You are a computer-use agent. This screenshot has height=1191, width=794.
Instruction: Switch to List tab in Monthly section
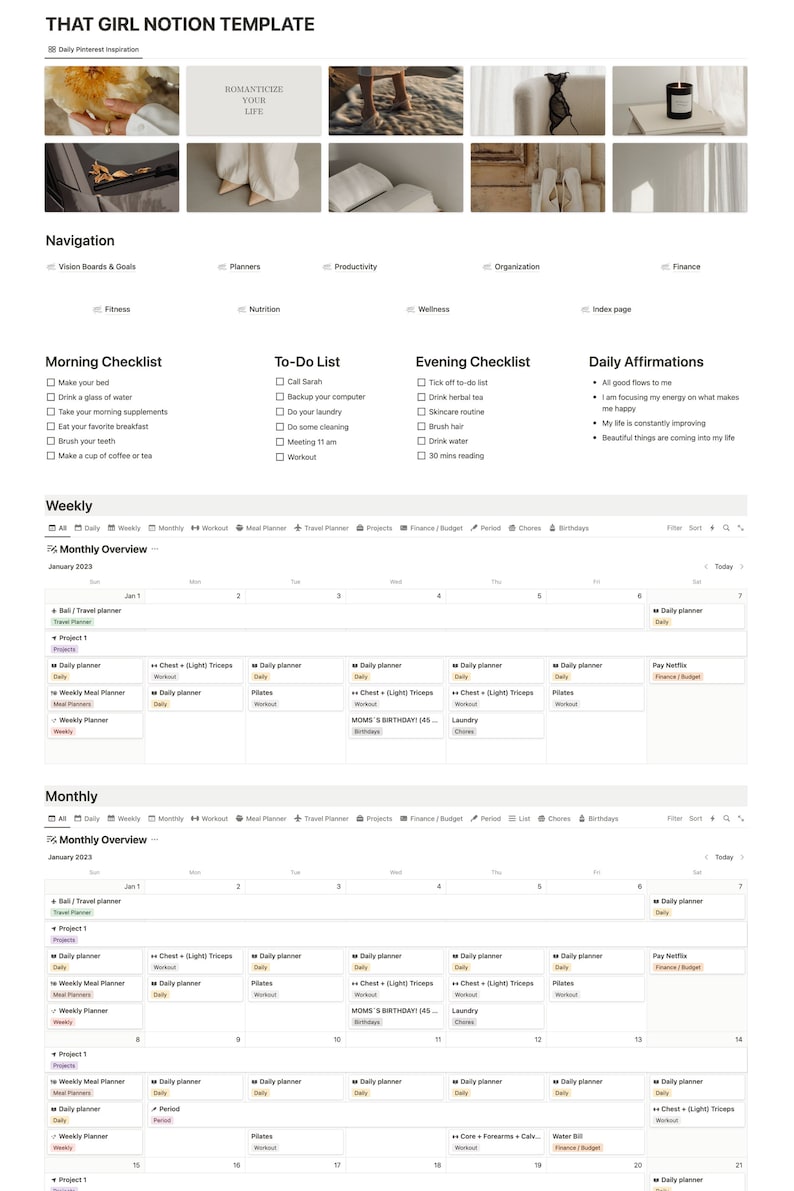click(519, 819)
